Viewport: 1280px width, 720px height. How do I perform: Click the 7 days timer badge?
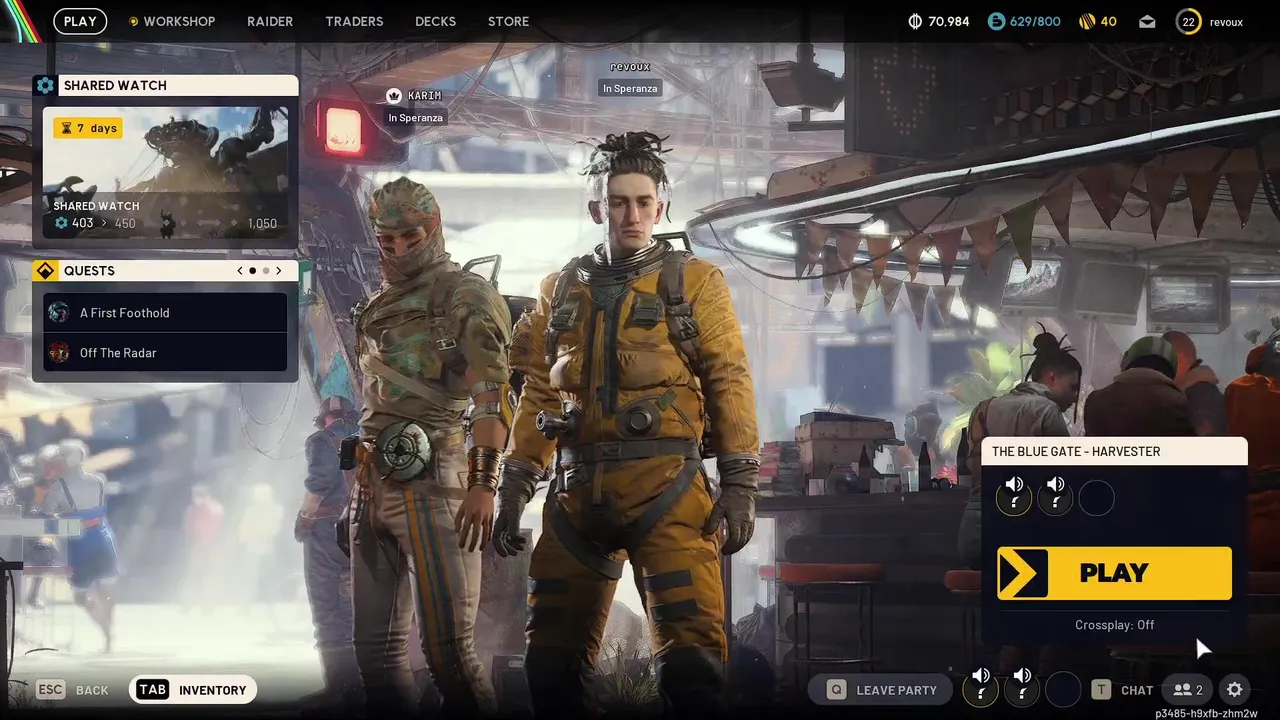pos(88,128)
